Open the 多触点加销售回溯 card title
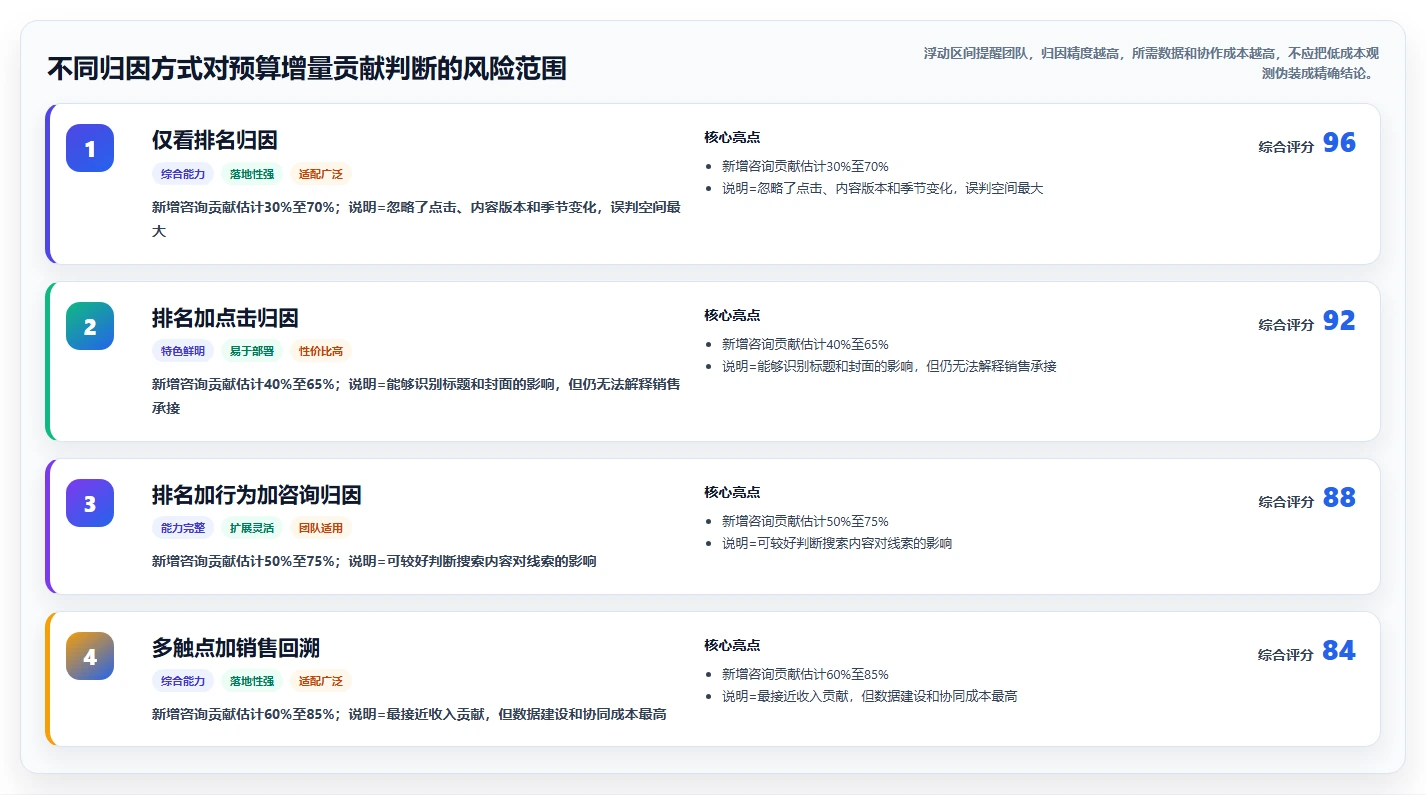 pos(236,648)
